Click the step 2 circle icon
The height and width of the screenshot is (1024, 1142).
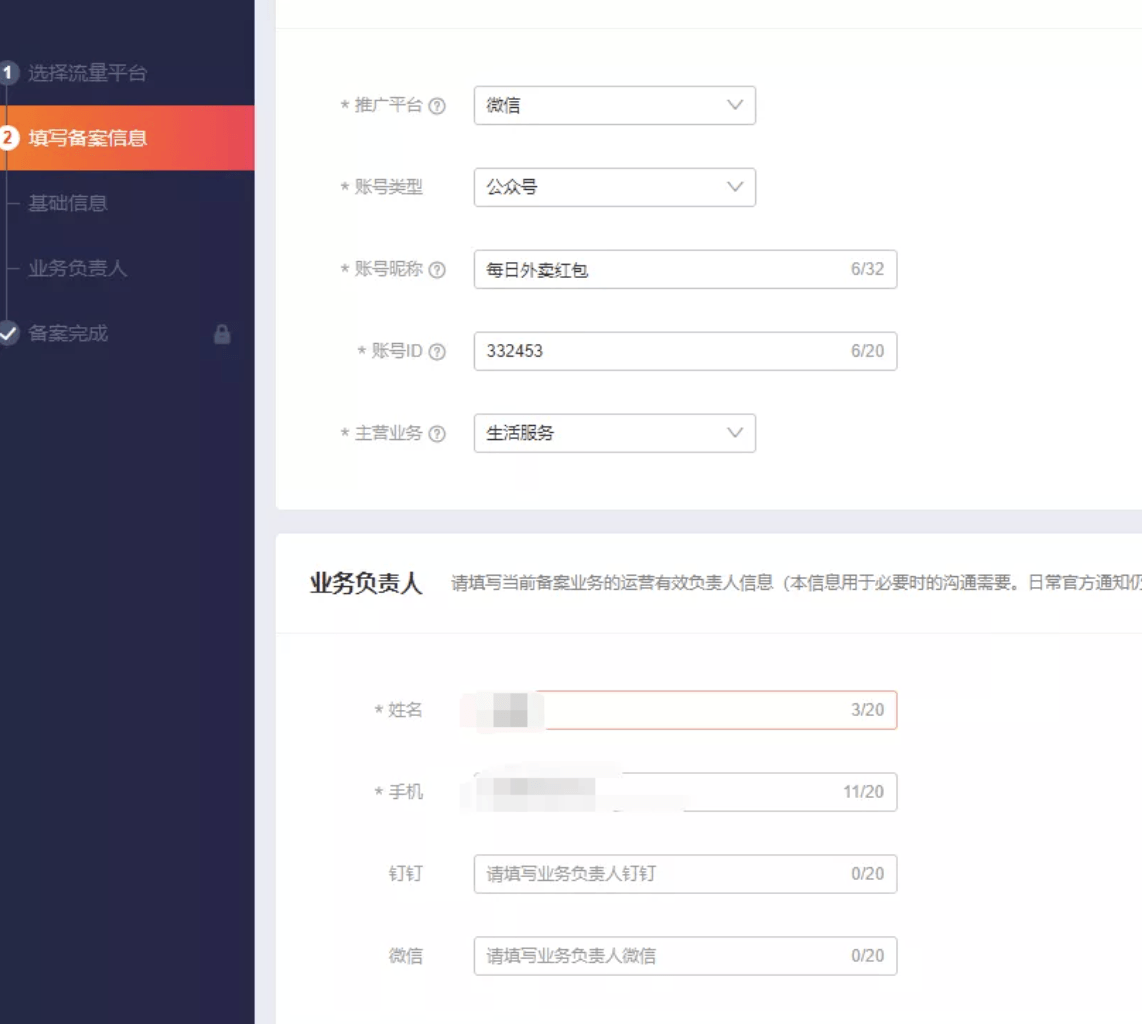pos(8,138)
